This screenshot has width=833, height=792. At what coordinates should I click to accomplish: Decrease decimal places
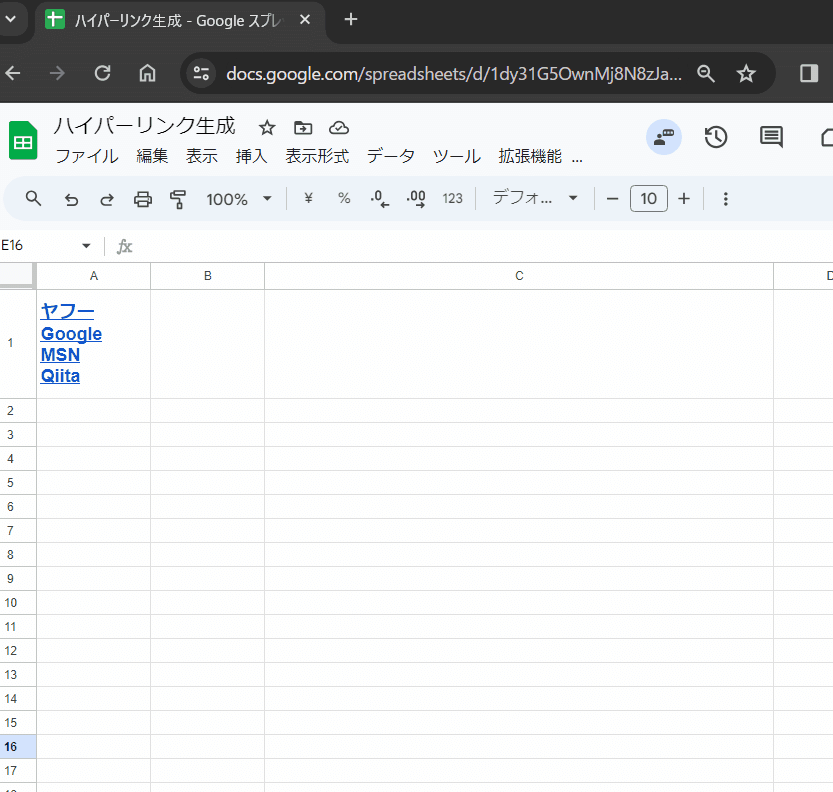[379, 199]
